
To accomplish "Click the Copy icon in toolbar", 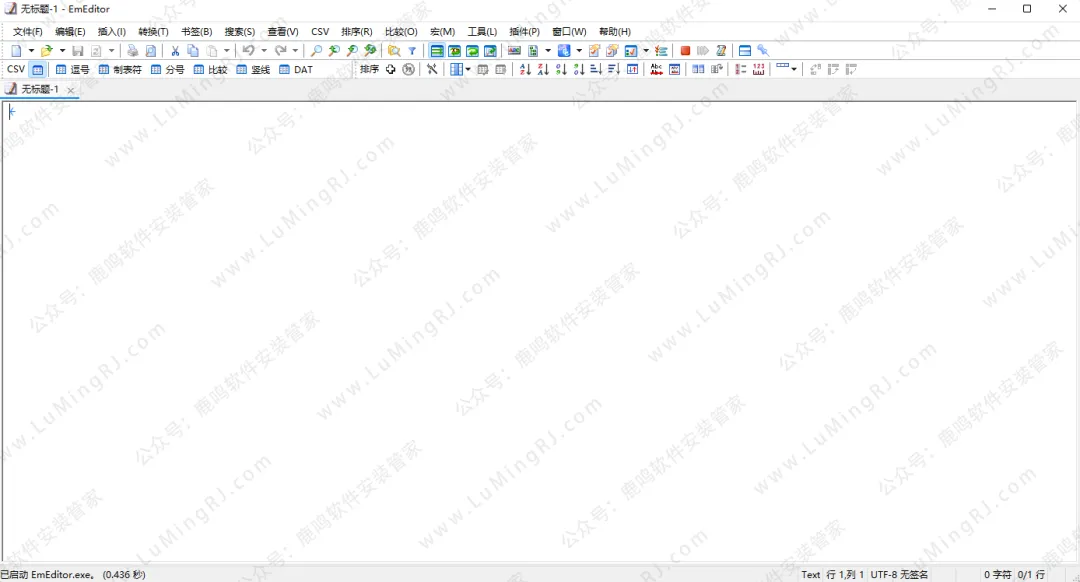I will click(x=193, y=51).
